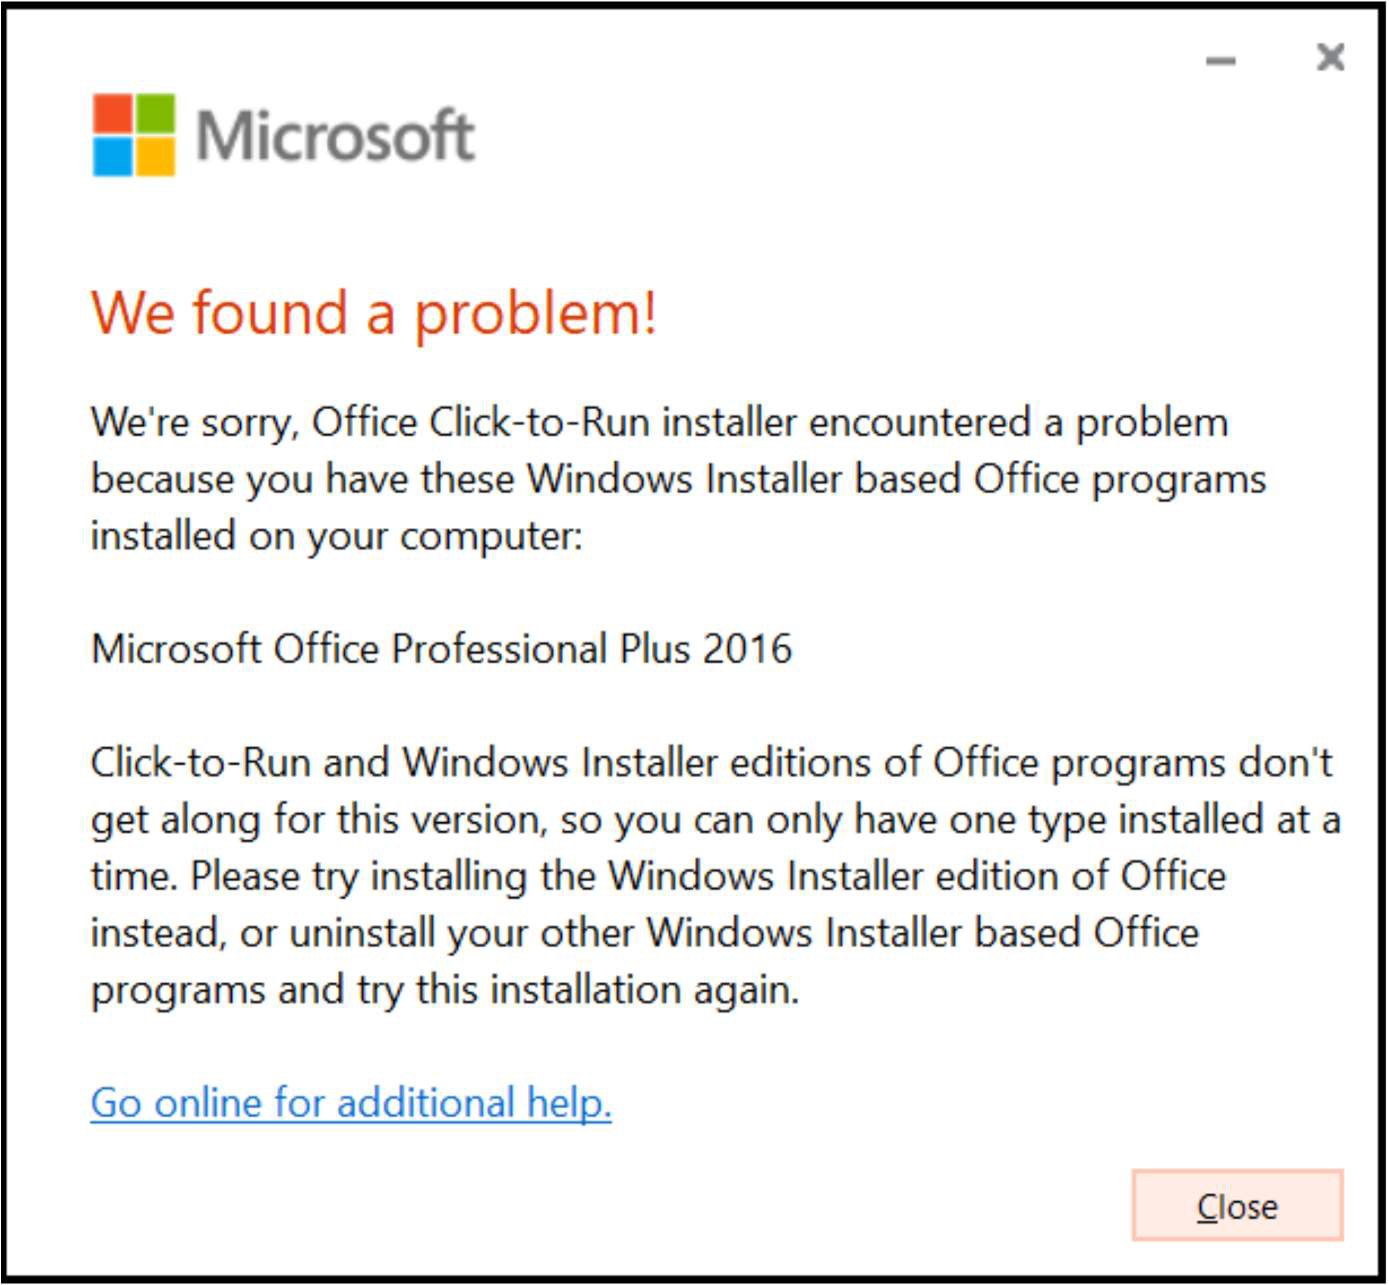Click the blue square of the Microsoft logo

112,156
